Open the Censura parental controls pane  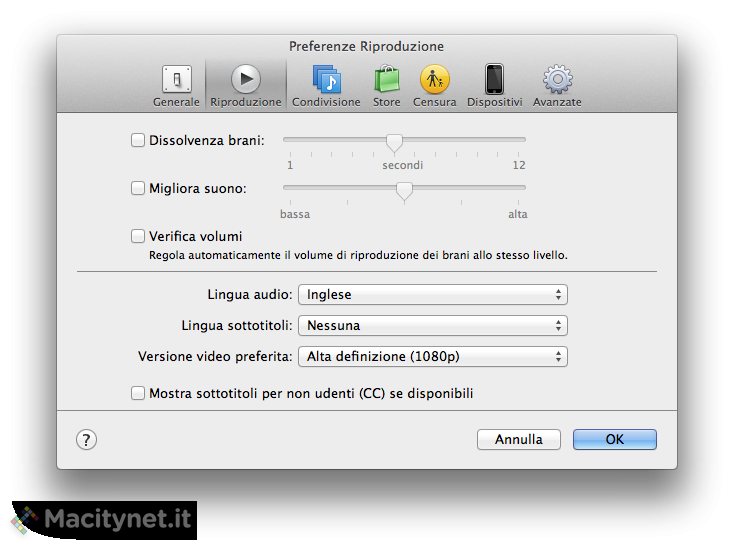[x=434, y=86]
